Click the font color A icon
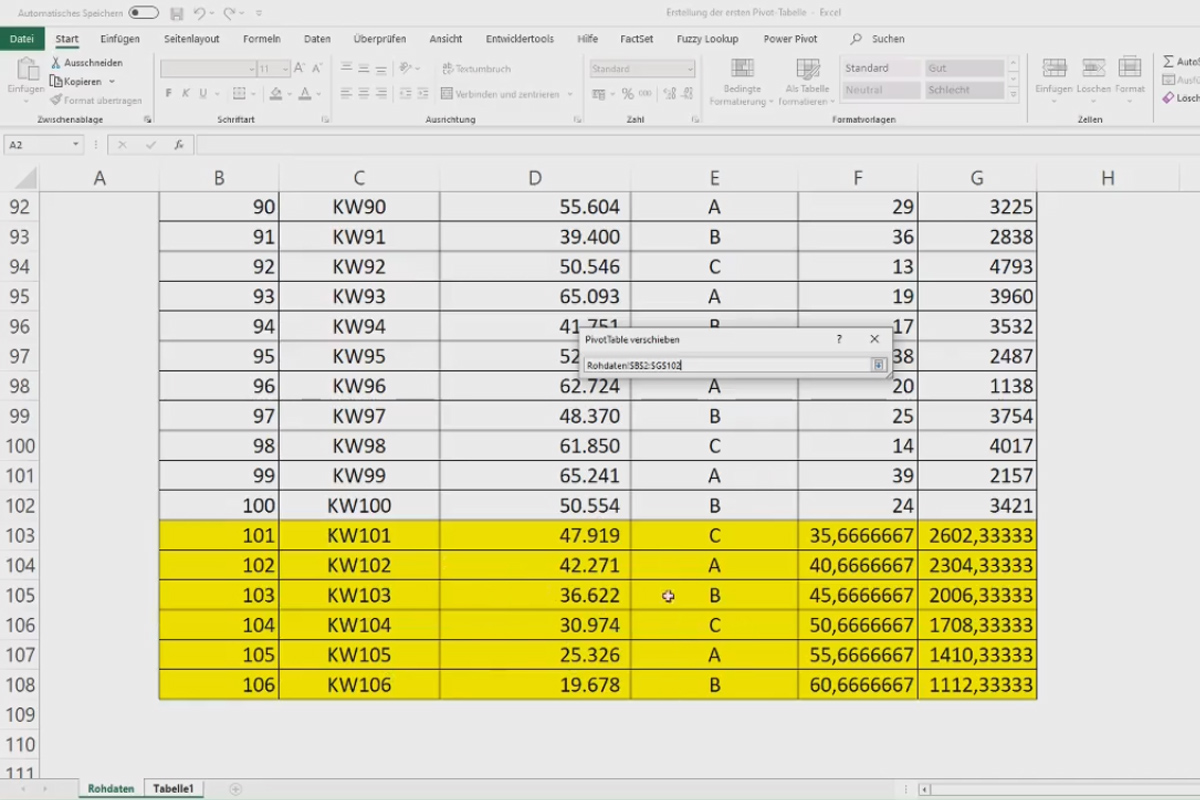Image resolution: width=1200 pixels, height=800 pixels. 305,94
